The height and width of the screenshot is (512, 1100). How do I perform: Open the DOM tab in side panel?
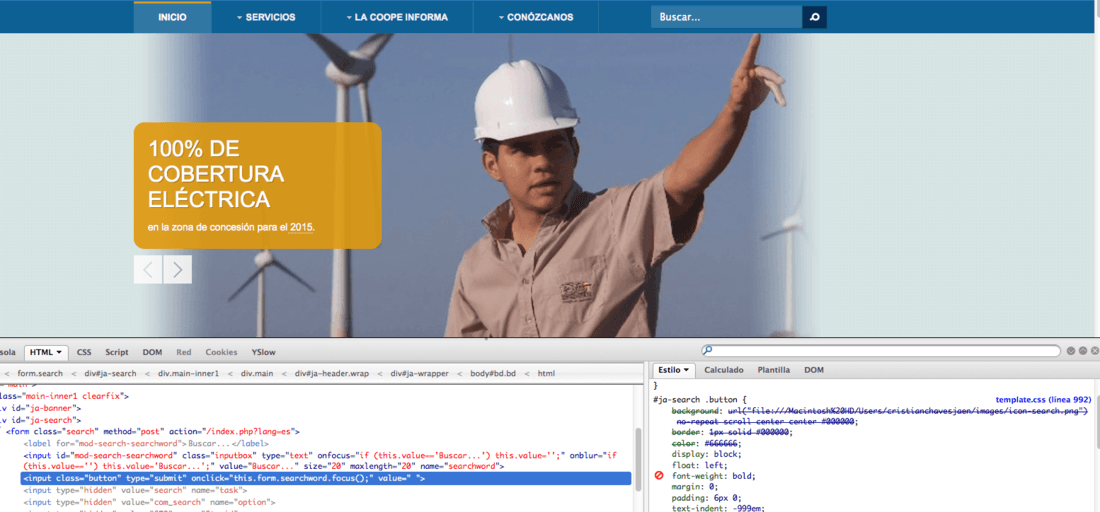click(x=814, y=370)
